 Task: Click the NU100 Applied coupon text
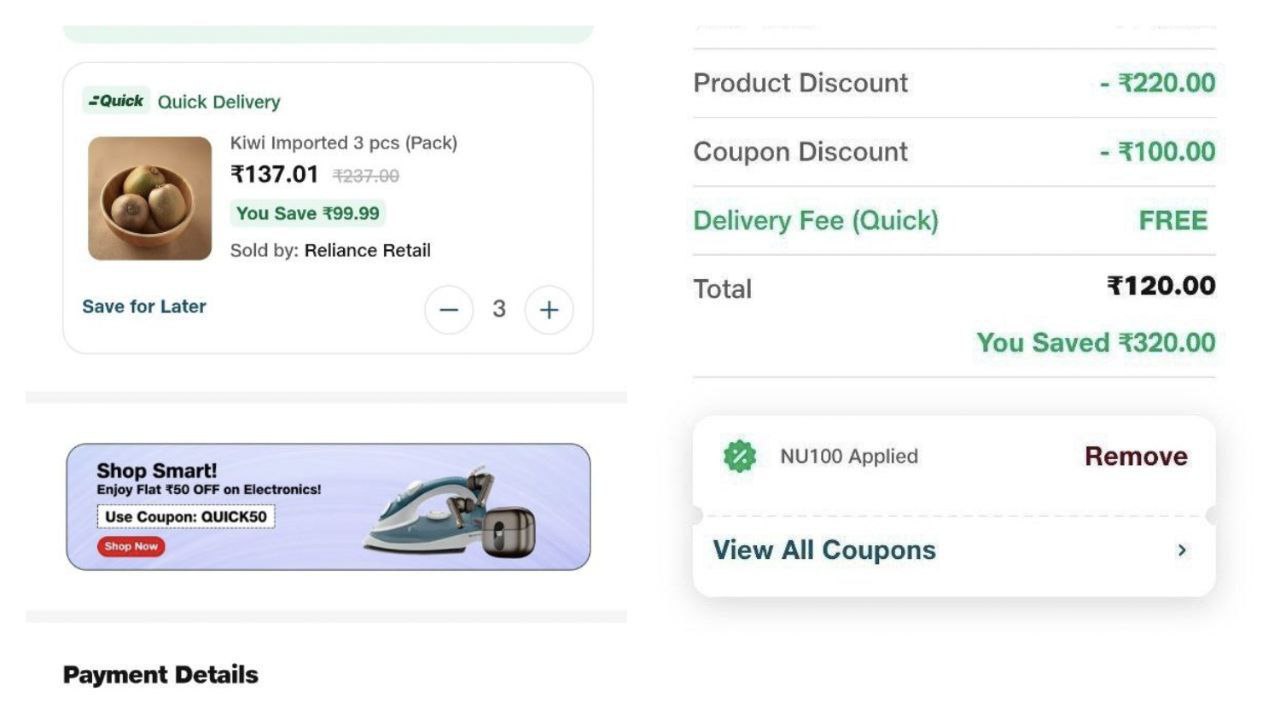pos(849,457)
